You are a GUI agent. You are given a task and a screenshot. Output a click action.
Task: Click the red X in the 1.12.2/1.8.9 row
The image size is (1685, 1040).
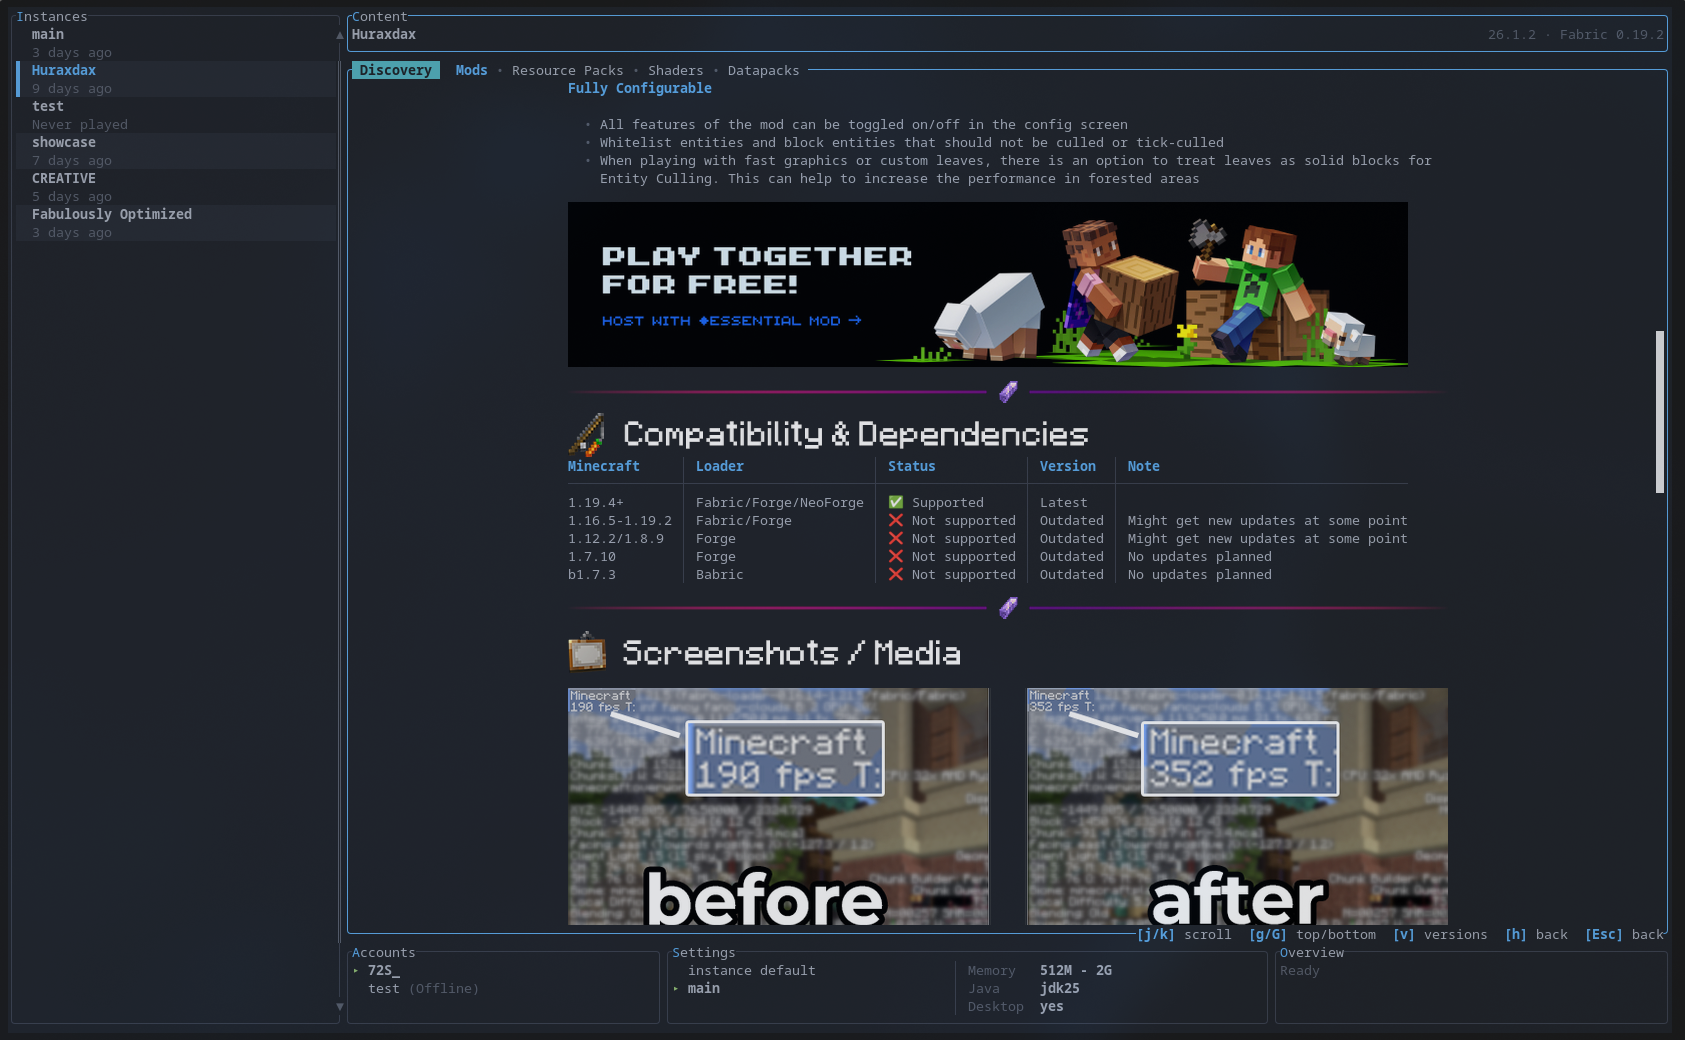tap(896, 538)
